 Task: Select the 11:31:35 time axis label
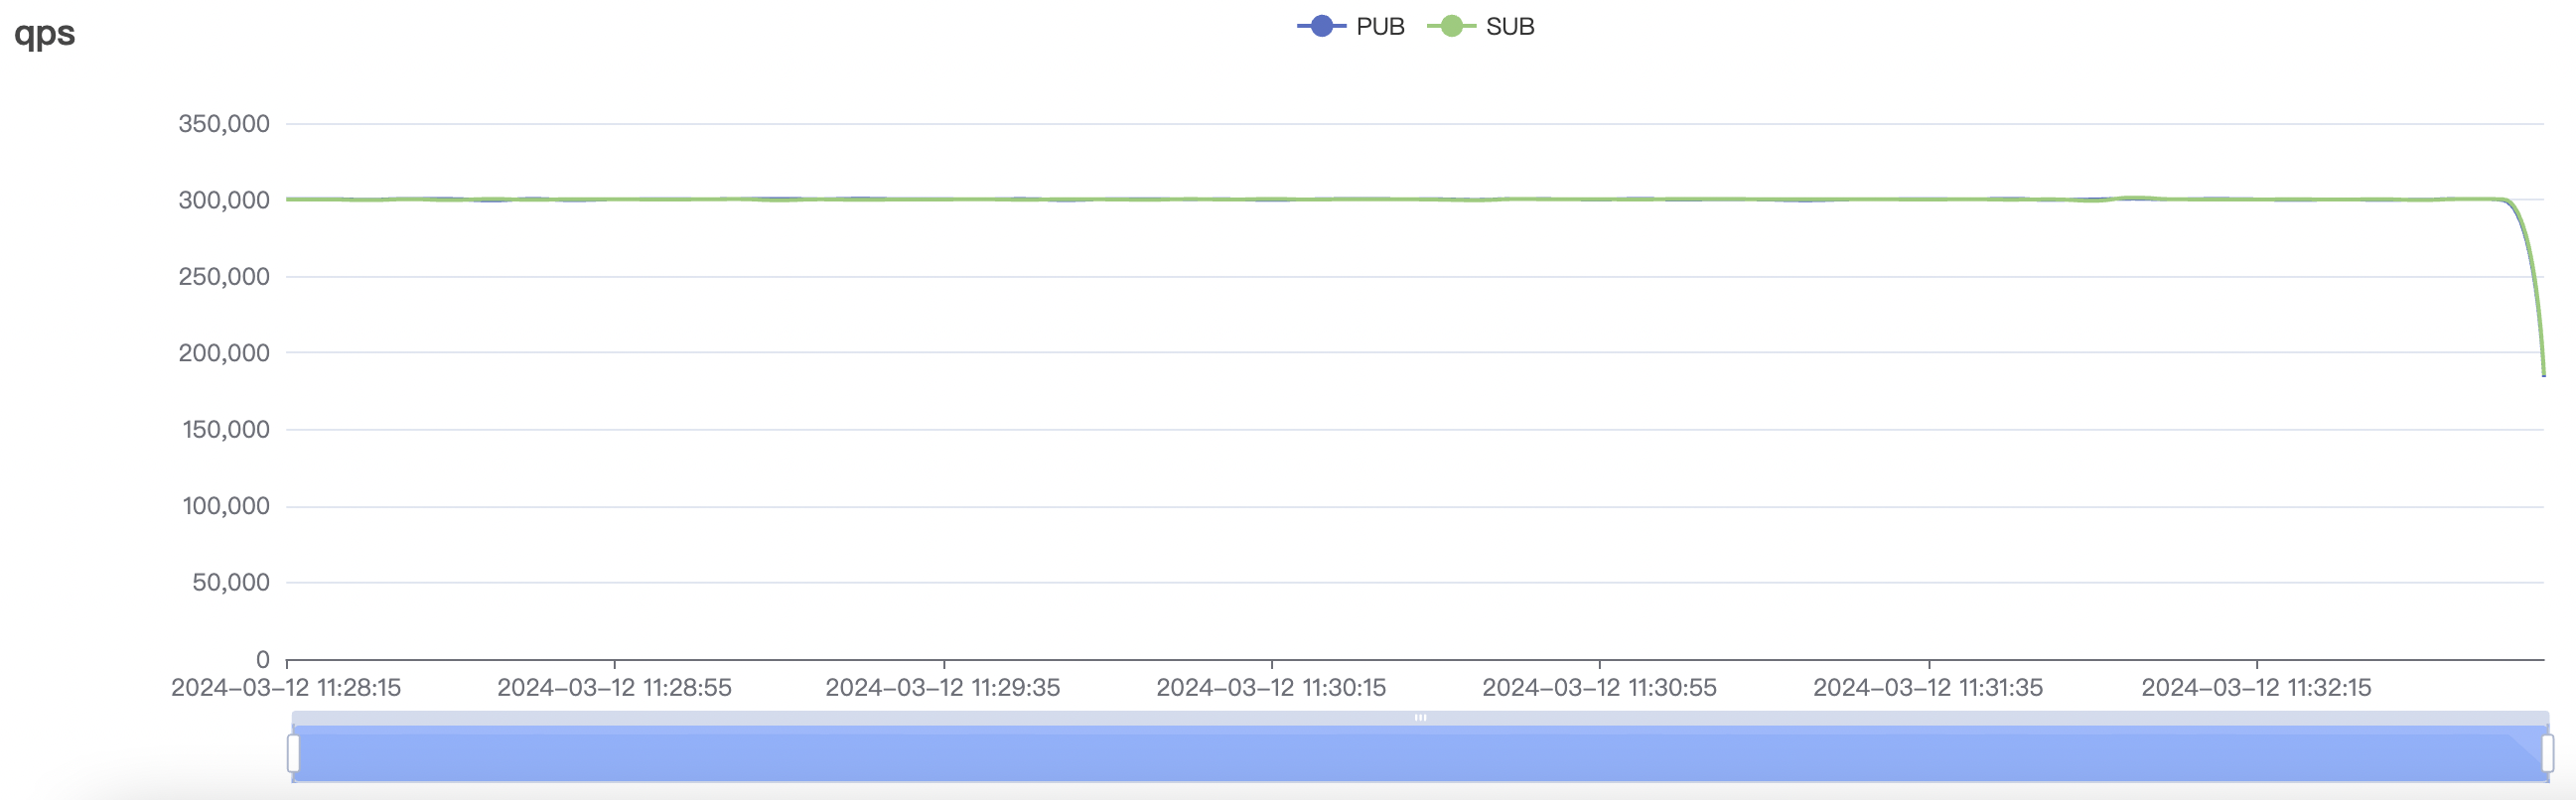(x=1928, y=688)
